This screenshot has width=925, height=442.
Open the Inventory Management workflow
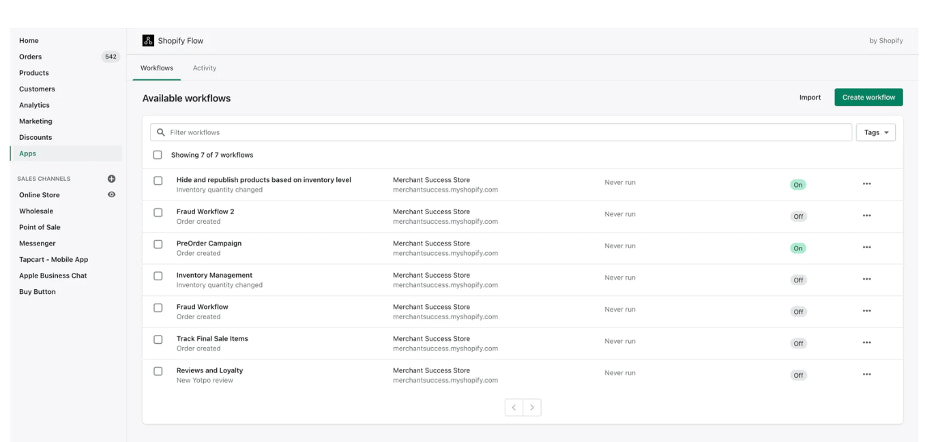click(214, 276)
